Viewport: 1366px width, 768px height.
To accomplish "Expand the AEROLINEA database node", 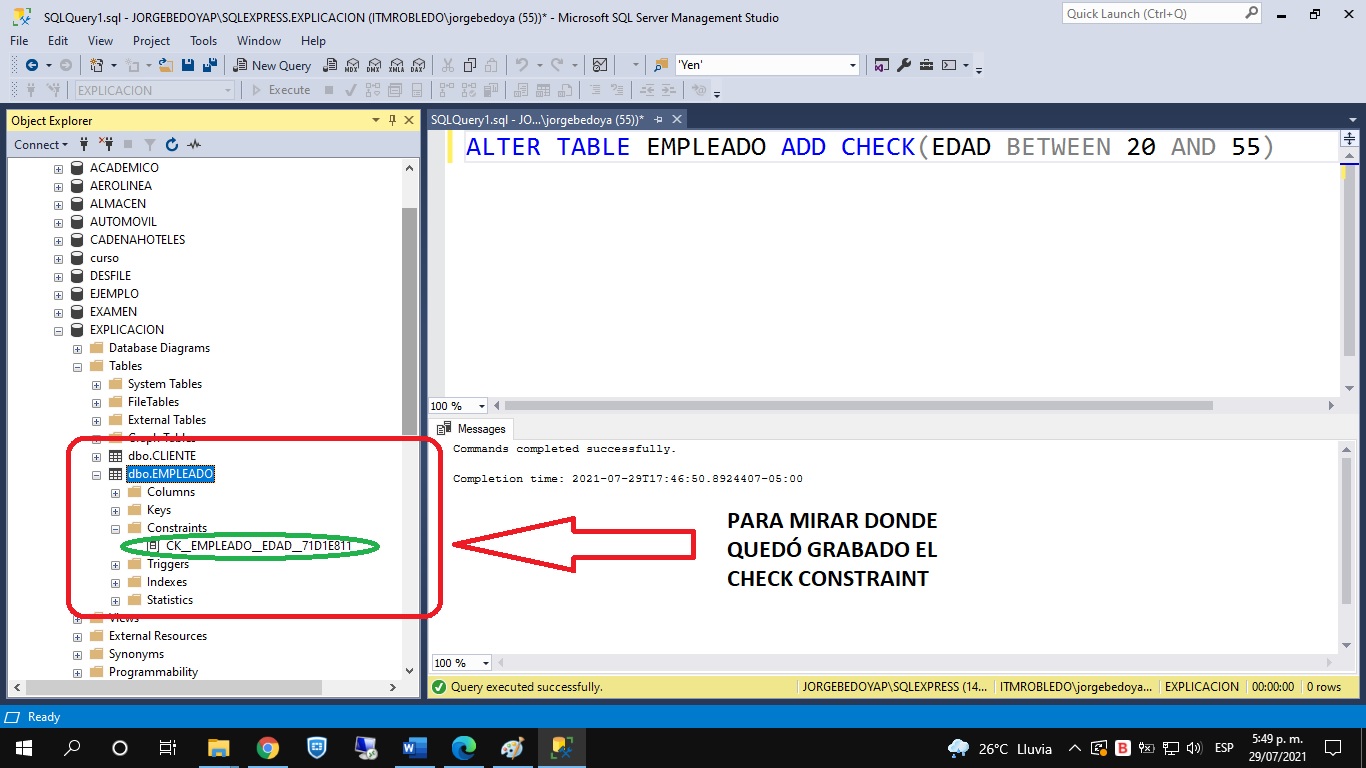I will click(x=58, y=186).
